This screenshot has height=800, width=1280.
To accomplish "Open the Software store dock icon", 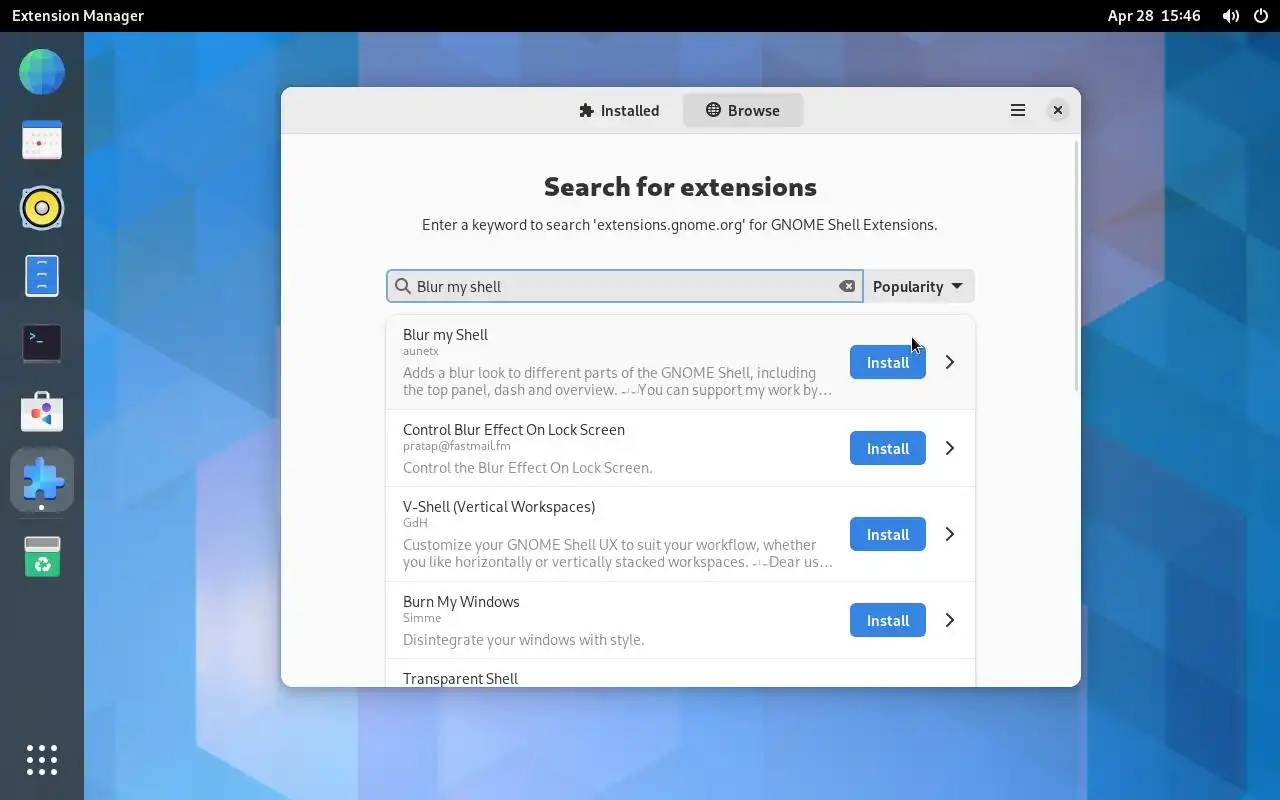I will click(42, 412).
